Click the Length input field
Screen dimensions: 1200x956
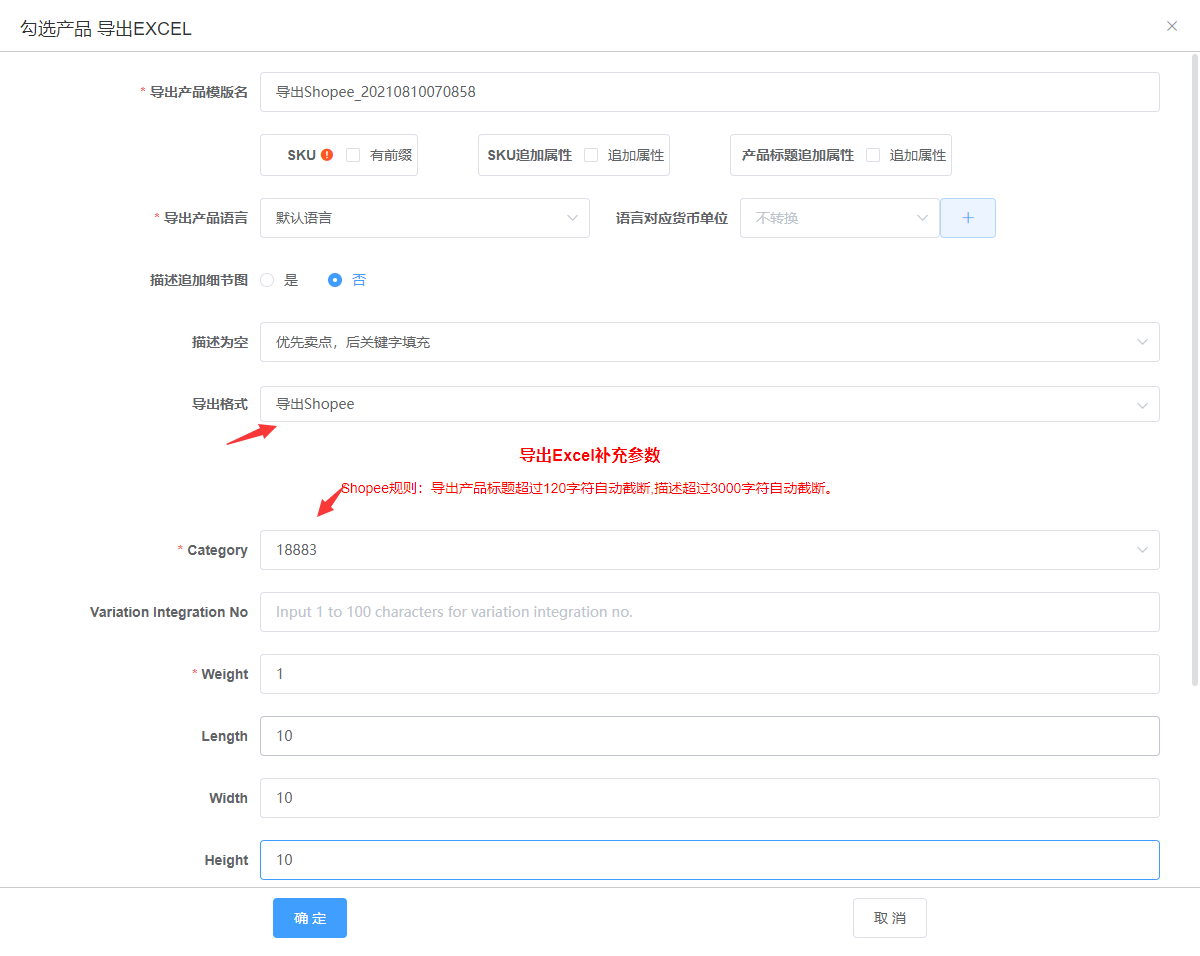pos(710,736)
